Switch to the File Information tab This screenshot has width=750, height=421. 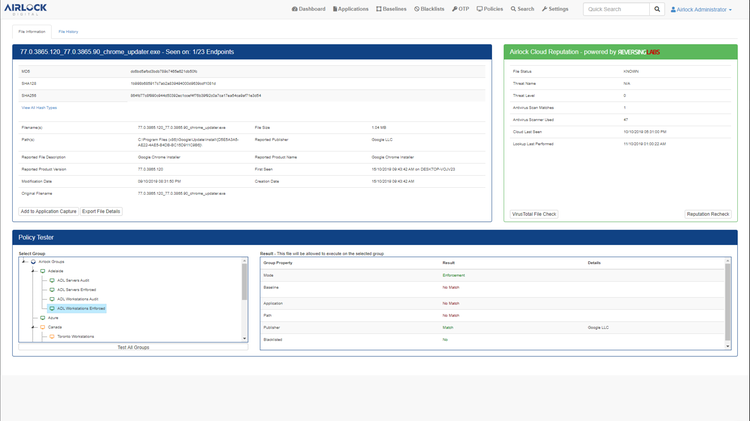[x=32, y=32]
